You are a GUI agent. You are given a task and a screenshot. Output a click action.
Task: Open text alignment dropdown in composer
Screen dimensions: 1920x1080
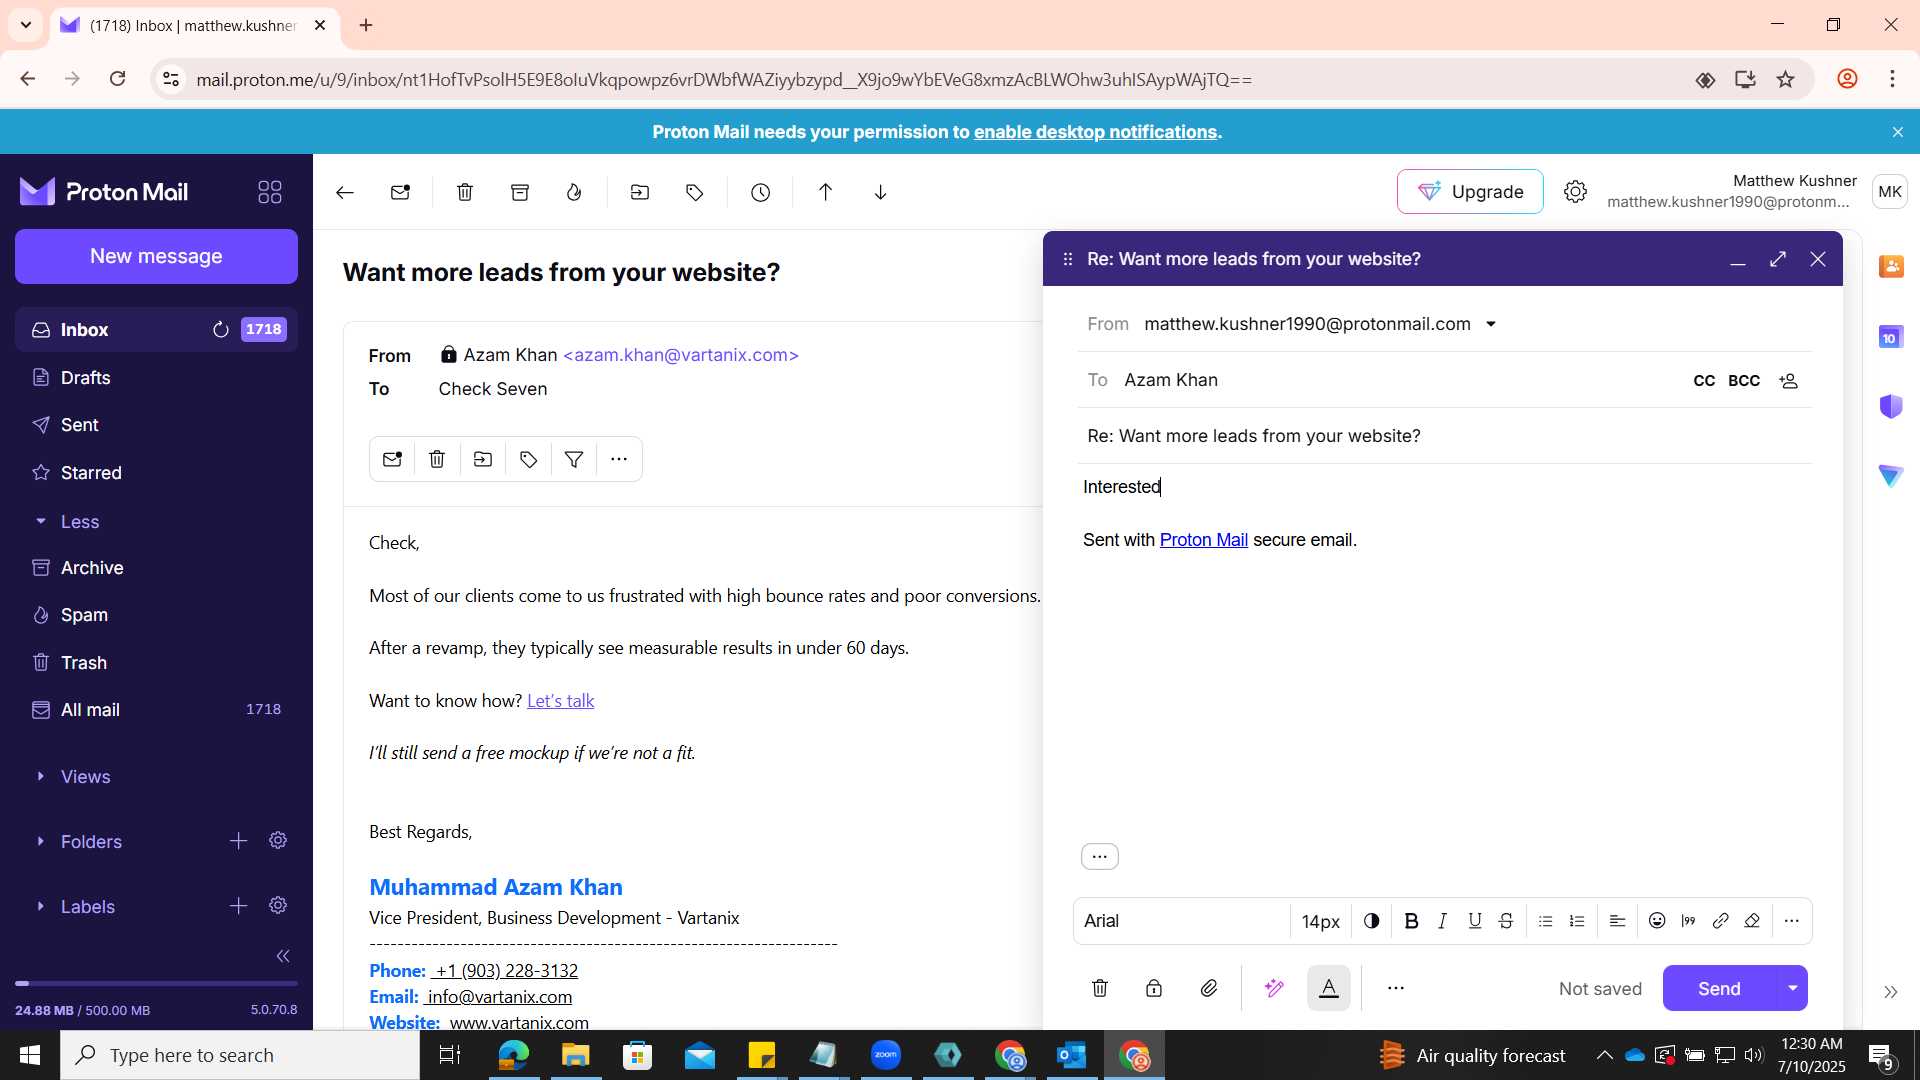1617,921
